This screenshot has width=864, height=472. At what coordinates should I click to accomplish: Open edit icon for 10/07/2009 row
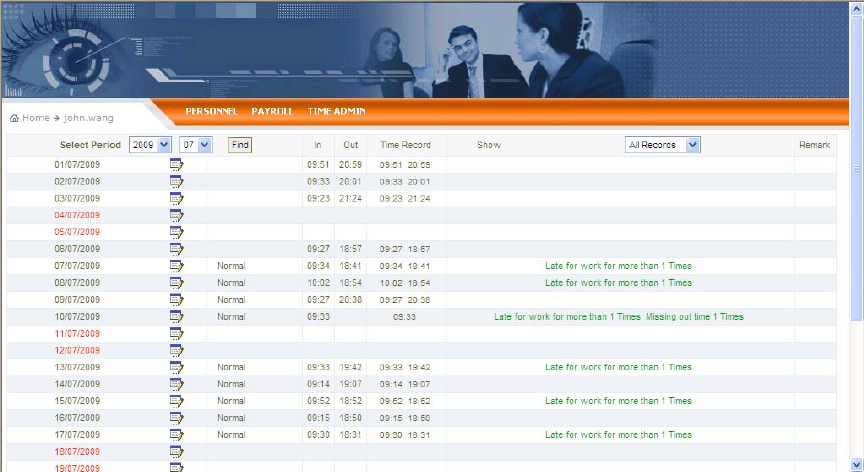tap(176, 317)
